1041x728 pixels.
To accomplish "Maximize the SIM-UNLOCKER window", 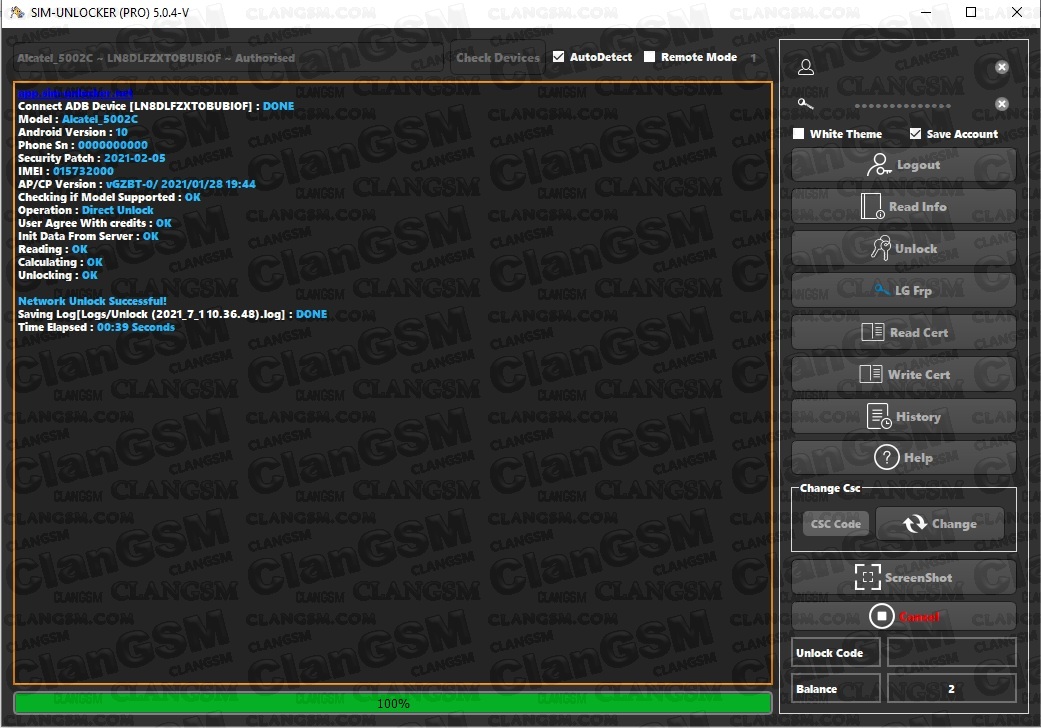I will click(971, 12).
